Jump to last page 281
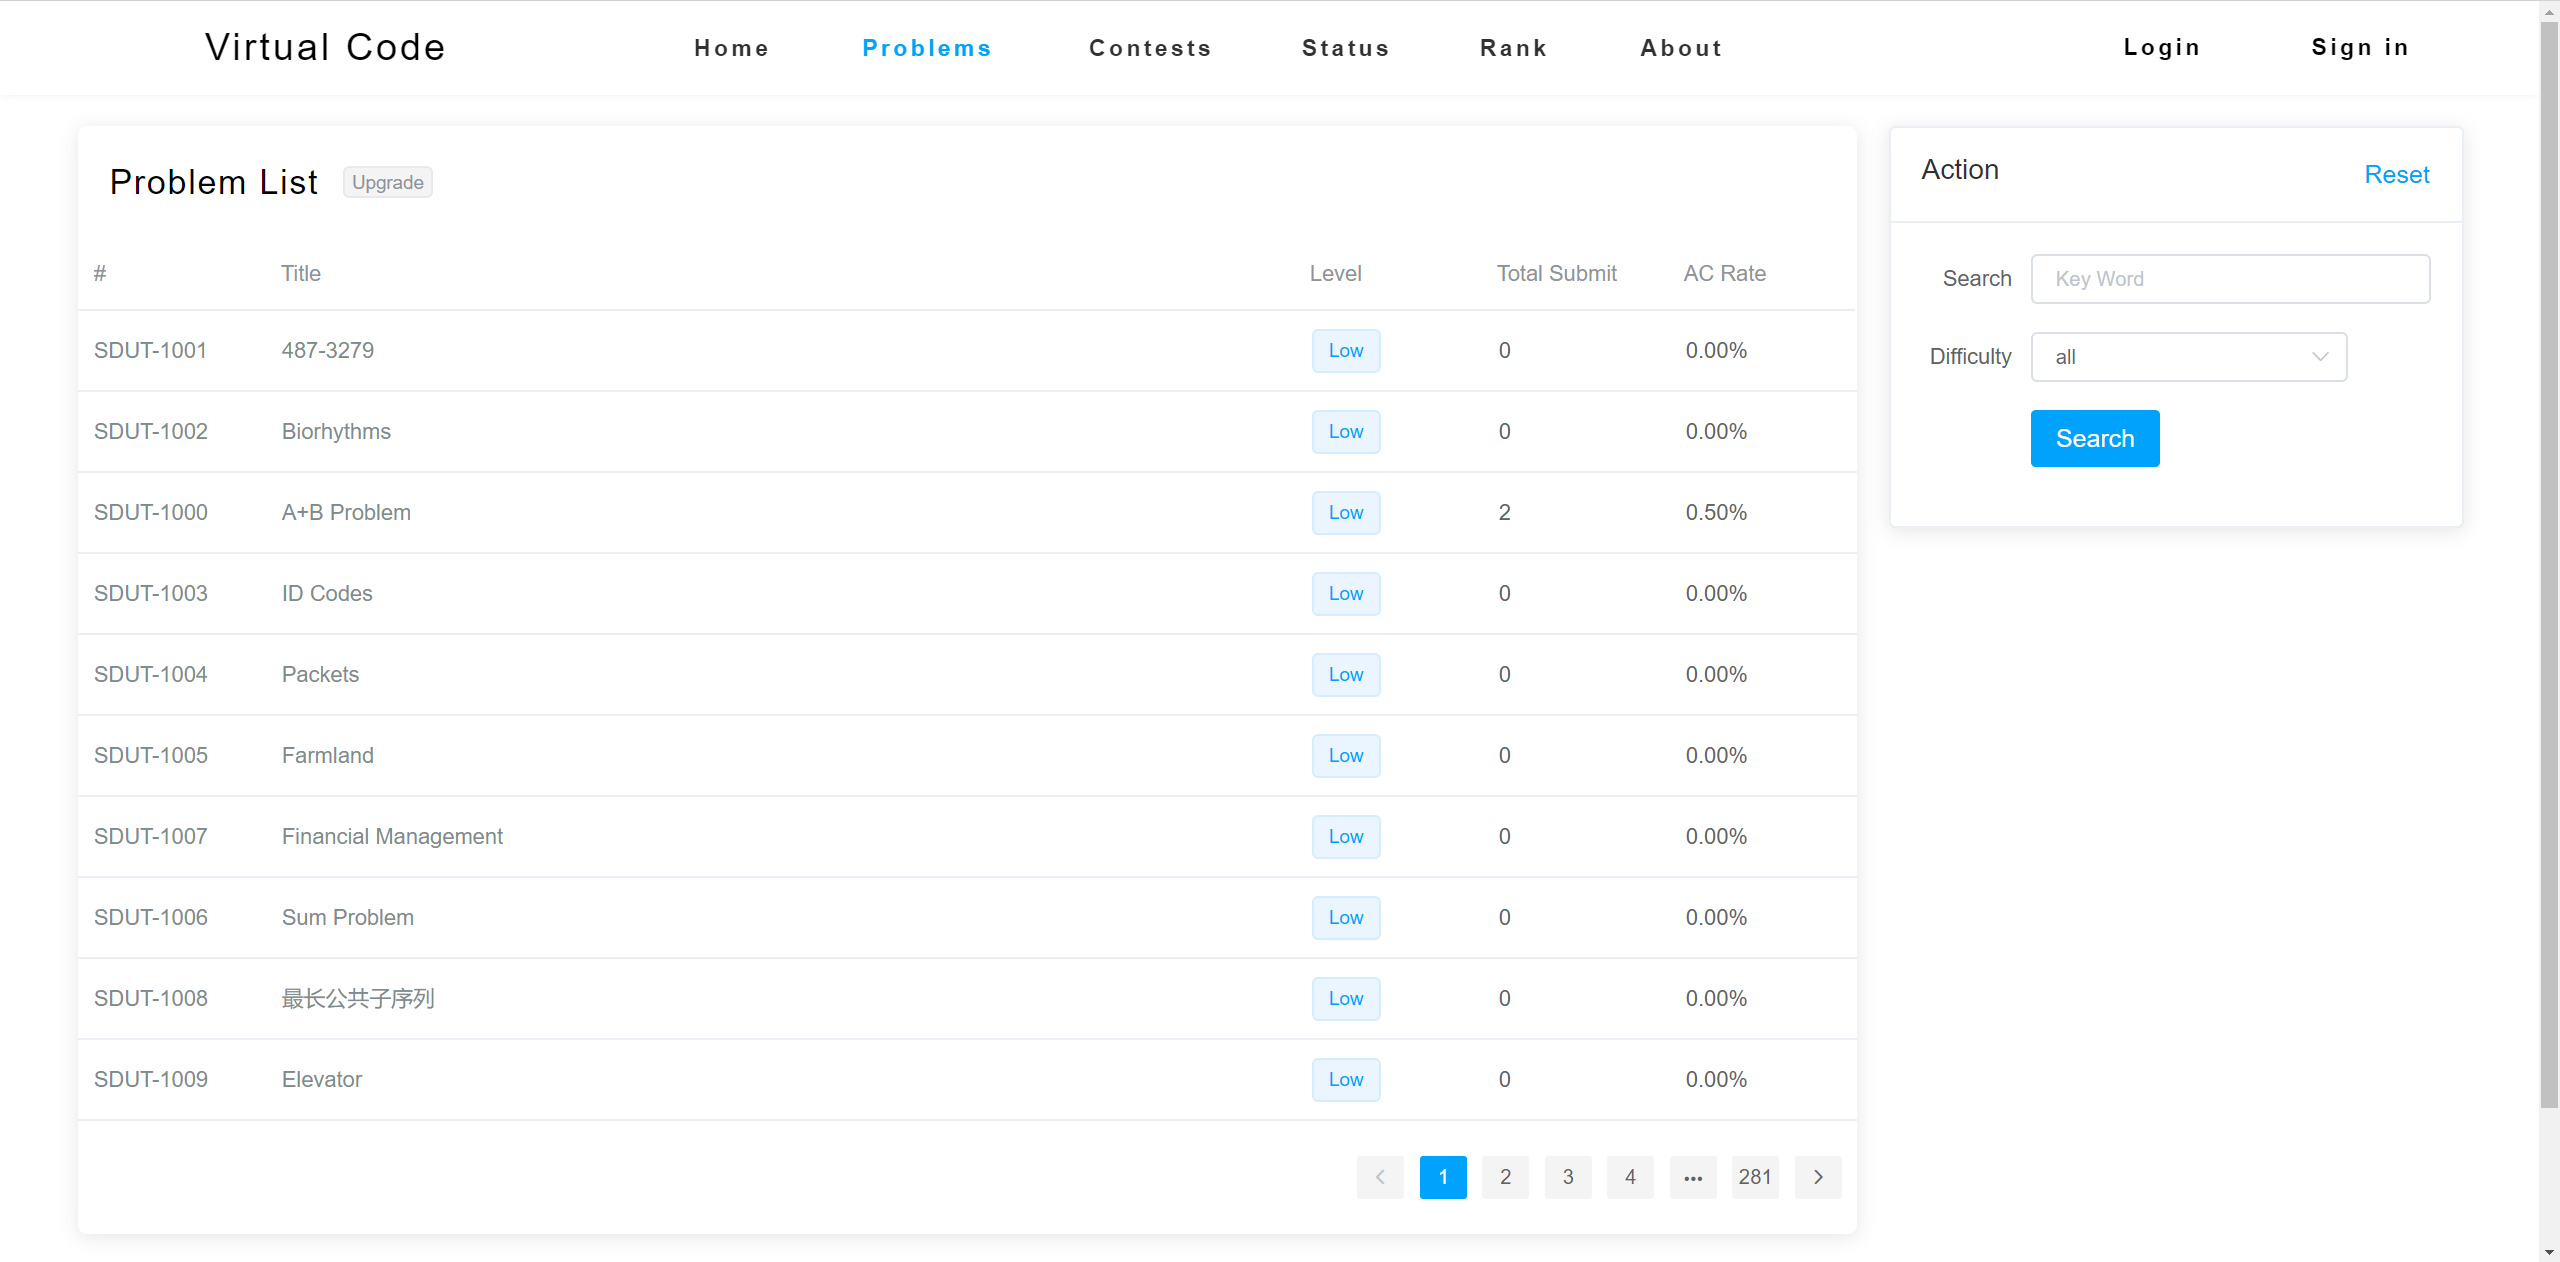Screen dimensions: 2560x1262 pyautogui.click(x=1755, y=1177)
